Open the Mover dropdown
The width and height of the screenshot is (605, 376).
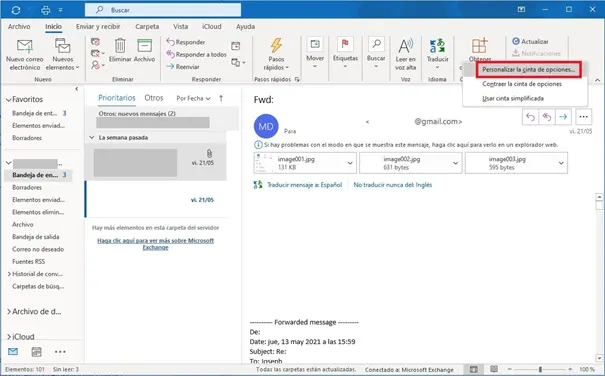315,54
